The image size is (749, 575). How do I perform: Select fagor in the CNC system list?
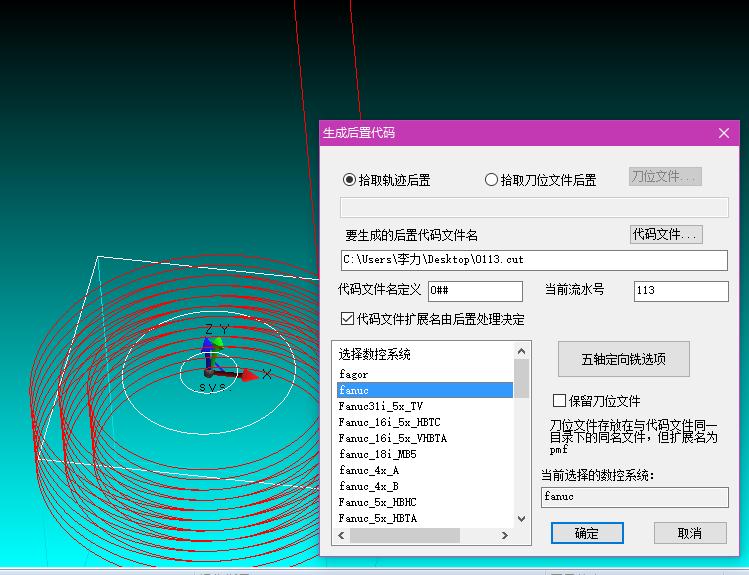click(x=425, y=374)
